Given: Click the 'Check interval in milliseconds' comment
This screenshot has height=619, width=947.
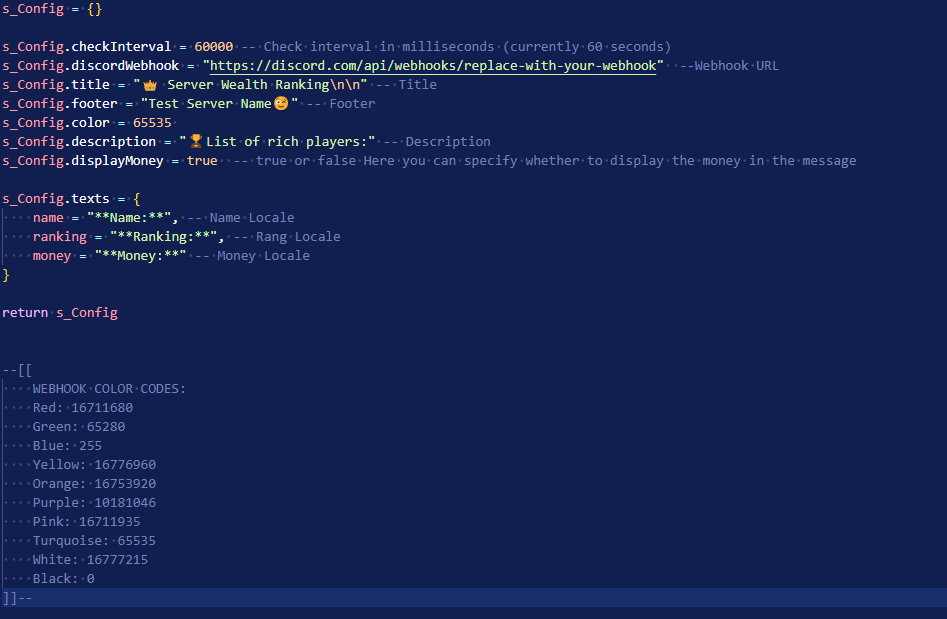Looking at the screenshot, I should coord(379,47).
